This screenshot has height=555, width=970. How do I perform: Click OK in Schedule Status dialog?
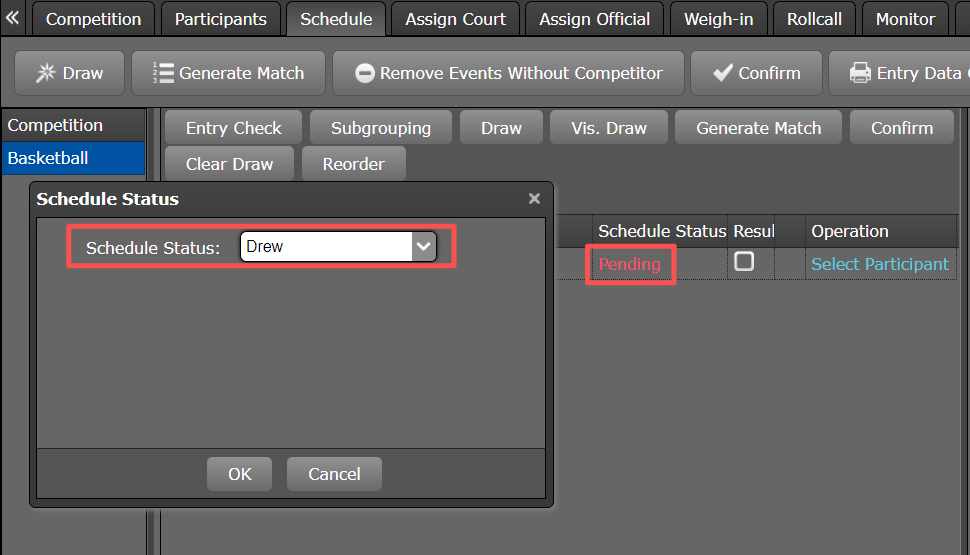(240, 474)
